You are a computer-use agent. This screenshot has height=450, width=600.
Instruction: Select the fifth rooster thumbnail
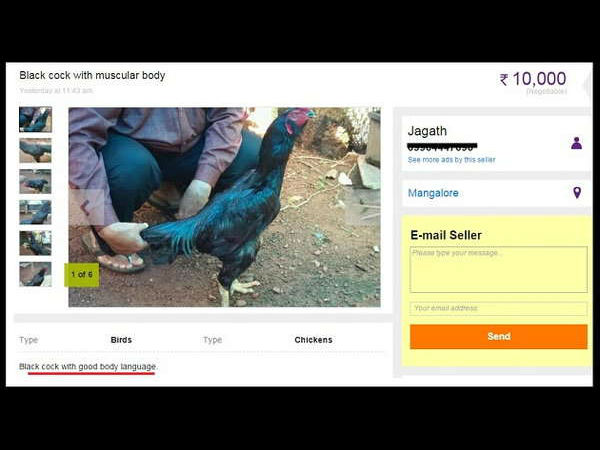pos(35,243)
